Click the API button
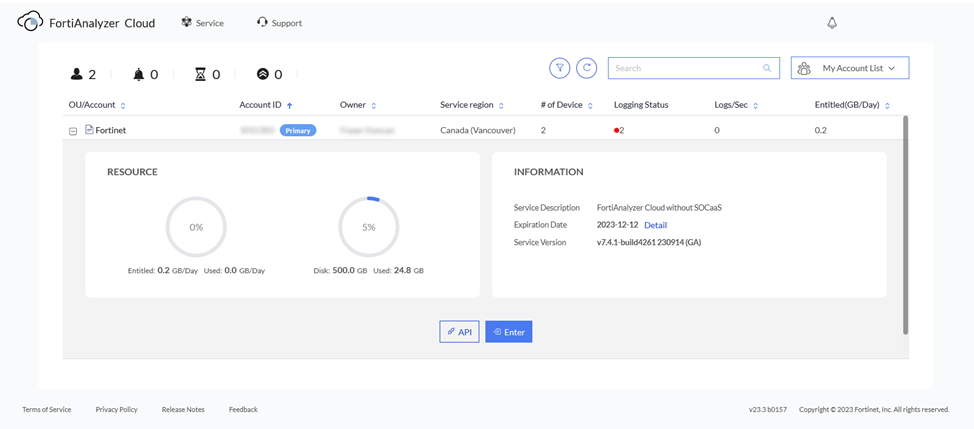974x429 pixels. (459, 332)
